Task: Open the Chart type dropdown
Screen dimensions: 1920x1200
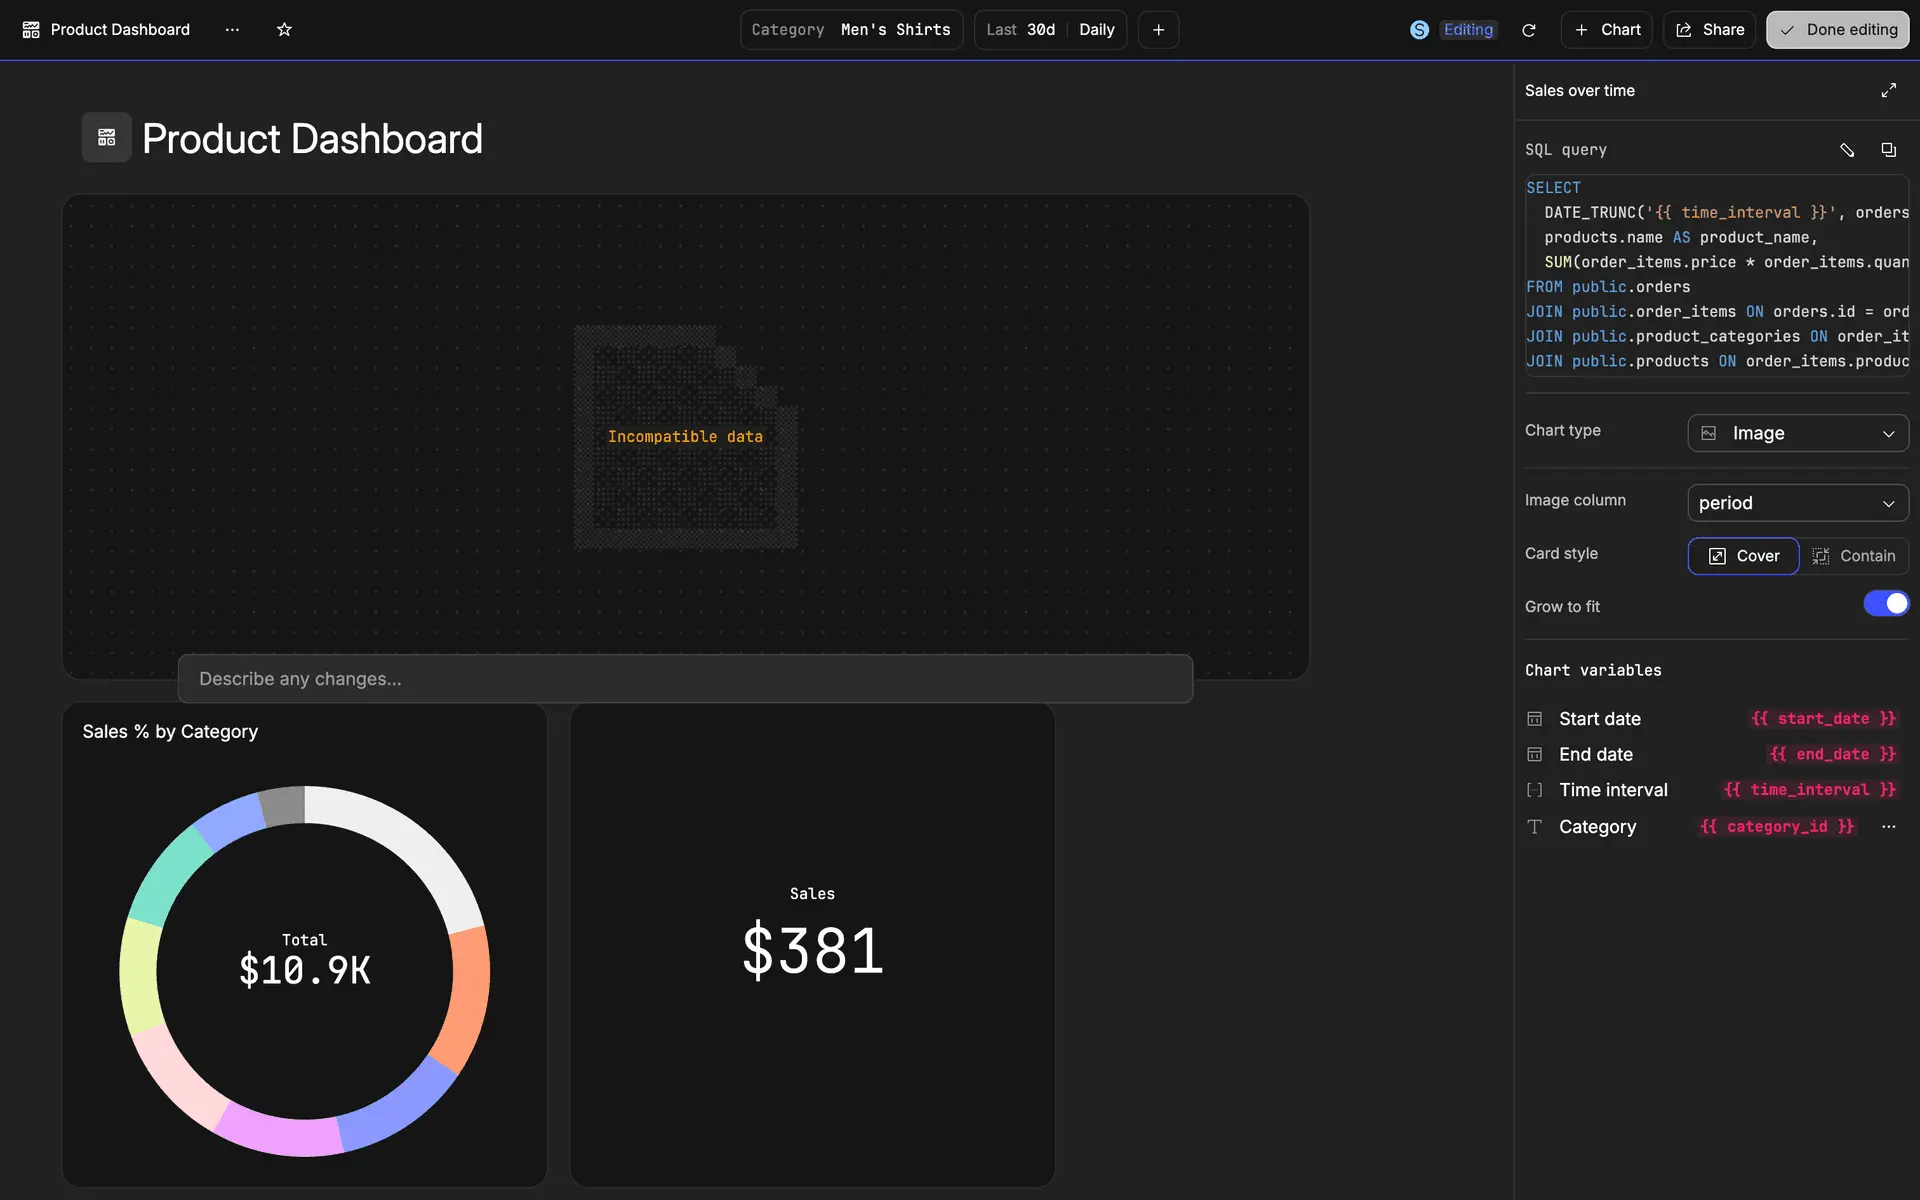Action: click(x=1797, y=433)
